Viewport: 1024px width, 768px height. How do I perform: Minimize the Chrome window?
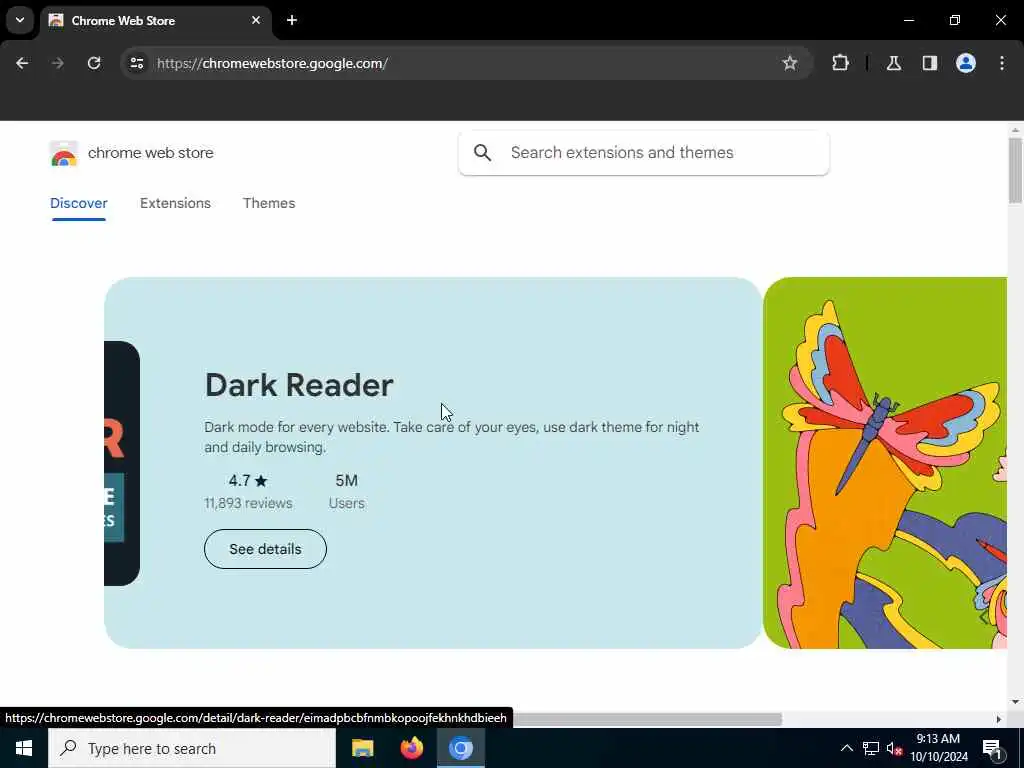point(908,20)
